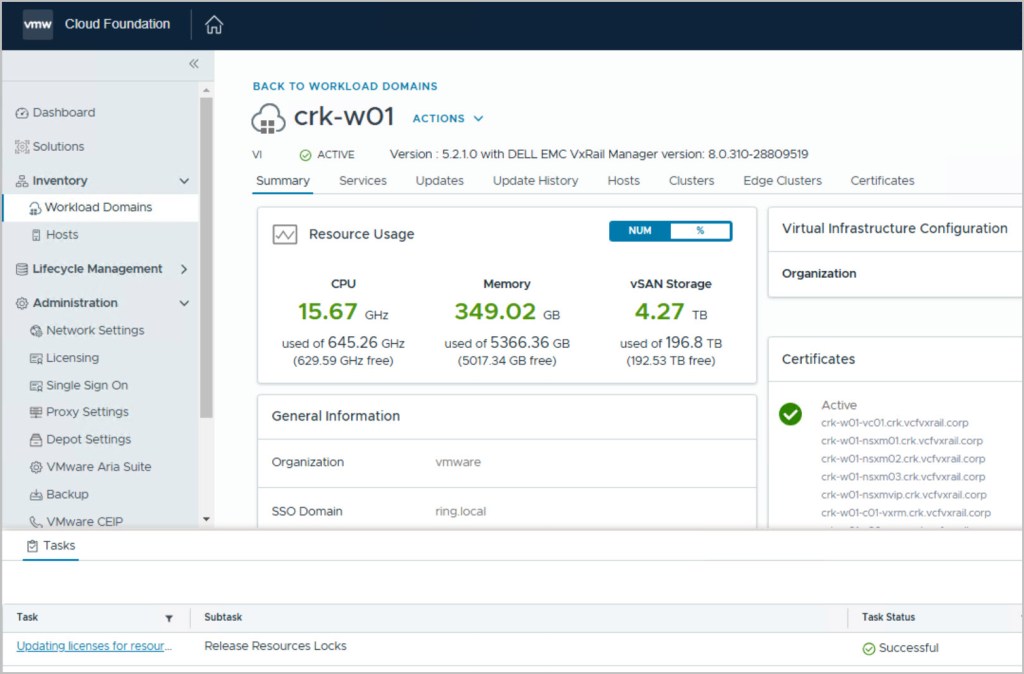Click the Dashboard gauge icon in sidebar
This screenshot has height=674, width=1024.
(22, 113)
